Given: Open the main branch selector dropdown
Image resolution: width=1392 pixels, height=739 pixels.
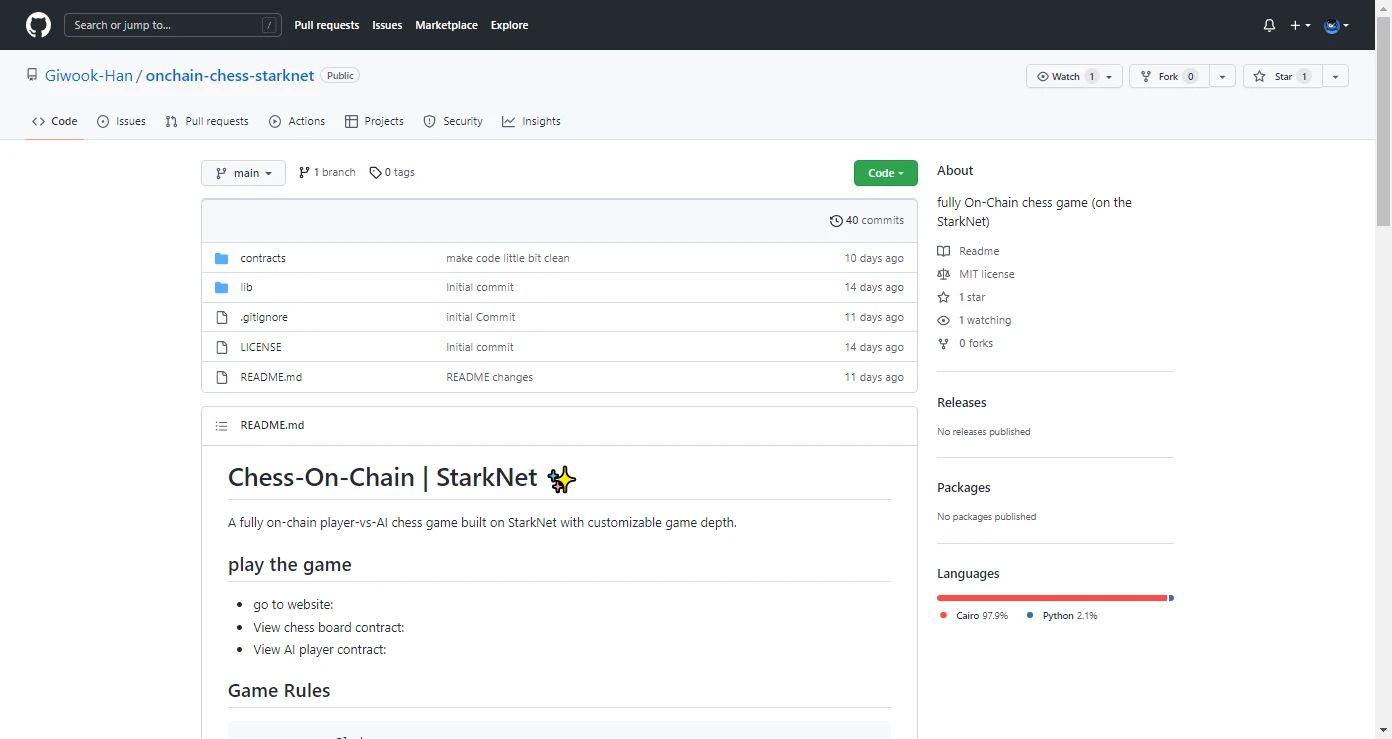Looking at the screenshot, I should point(243,173).
